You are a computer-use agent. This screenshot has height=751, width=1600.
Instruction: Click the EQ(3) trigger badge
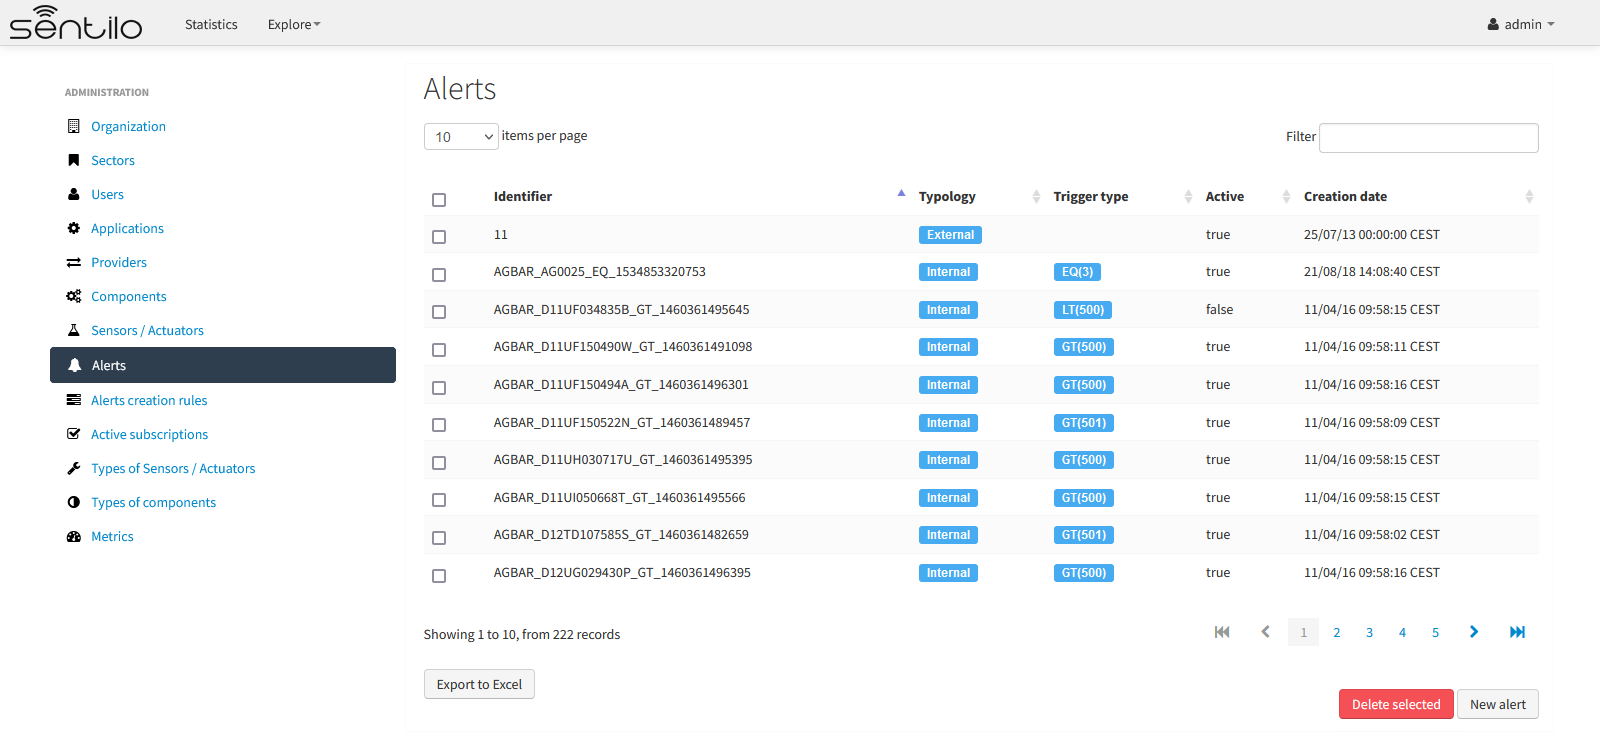point(1077,272)
